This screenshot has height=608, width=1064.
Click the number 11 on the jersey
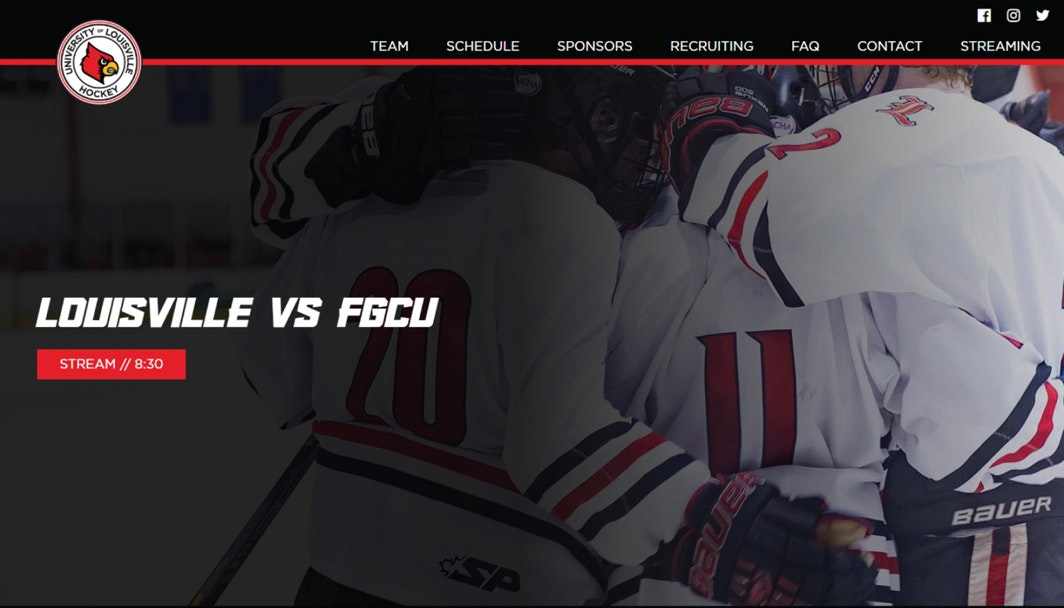749,400
